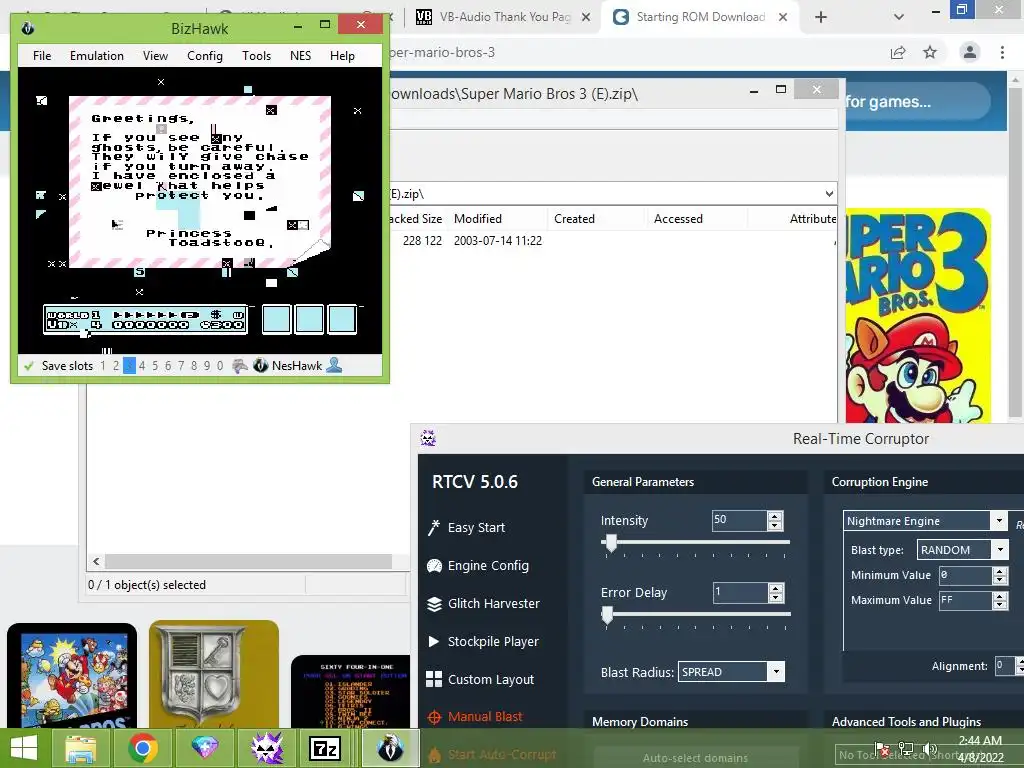Select save slot 6 in BizHawk
This screenshot has height=768, width=1024.
[168, 366]
